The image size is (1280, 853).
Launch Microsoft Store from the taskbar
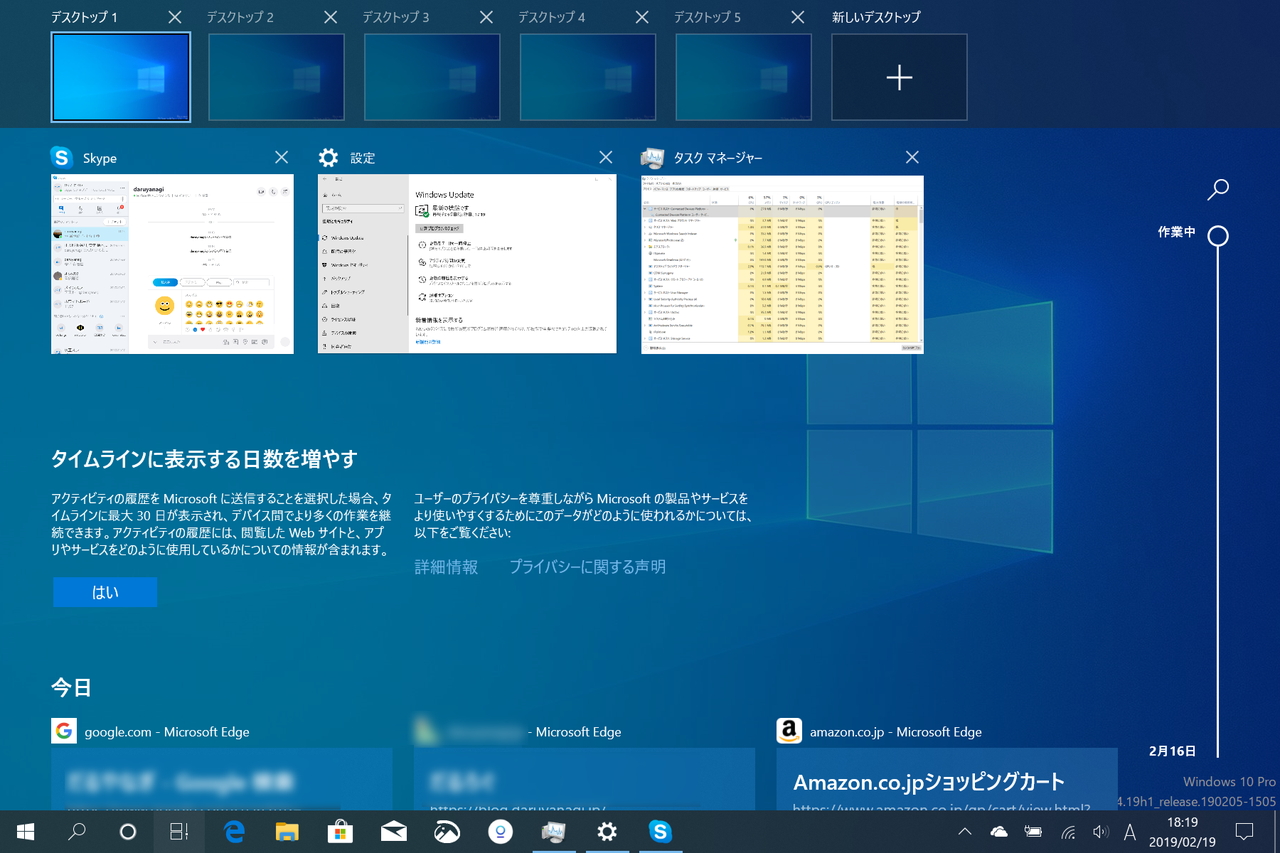(x=341, y=831)
